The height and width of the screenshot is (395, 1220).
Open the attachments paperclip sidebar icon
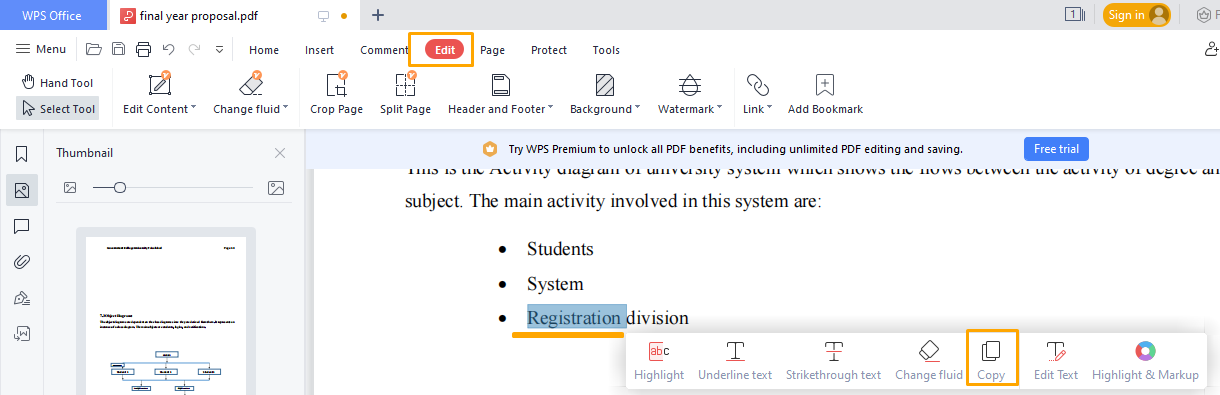(21, 262)
